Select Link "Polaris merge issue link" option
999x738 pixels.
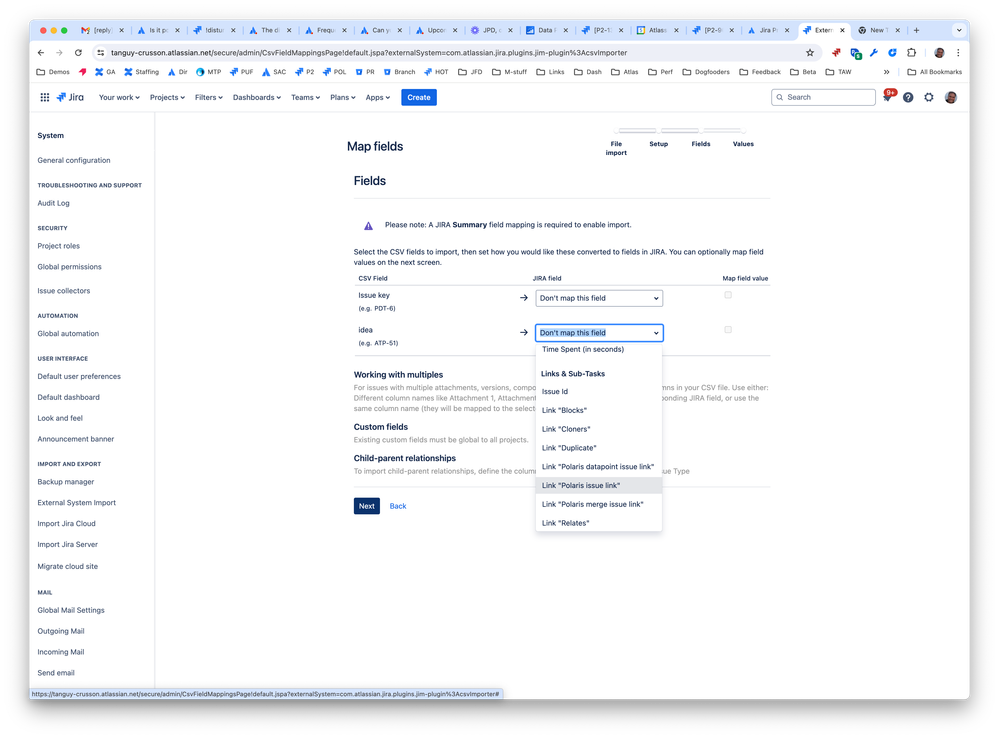point(599,504)
